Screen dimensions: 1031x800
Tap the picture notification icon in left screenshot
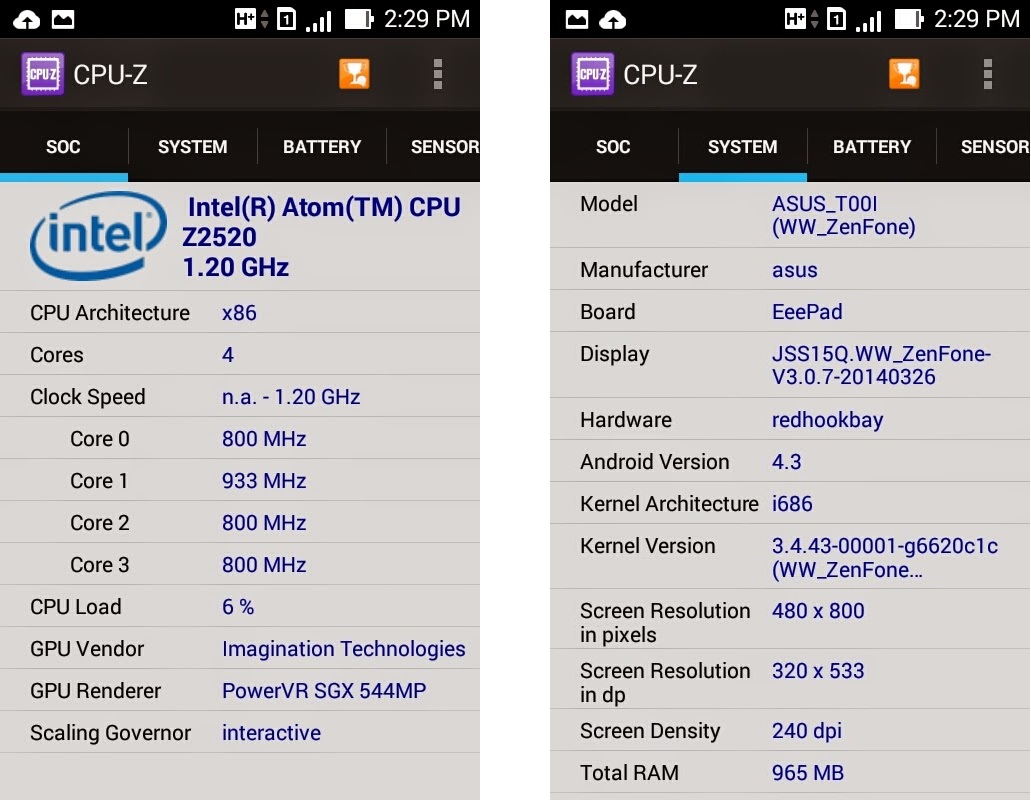63,19
